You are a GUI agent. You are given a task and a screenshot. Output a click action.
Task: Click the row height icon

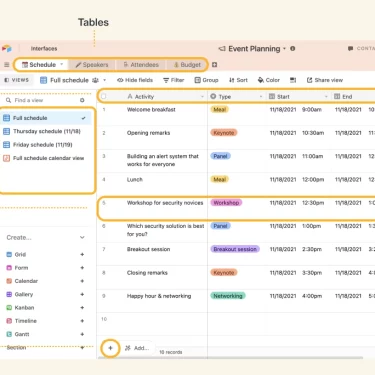(293, 80)
